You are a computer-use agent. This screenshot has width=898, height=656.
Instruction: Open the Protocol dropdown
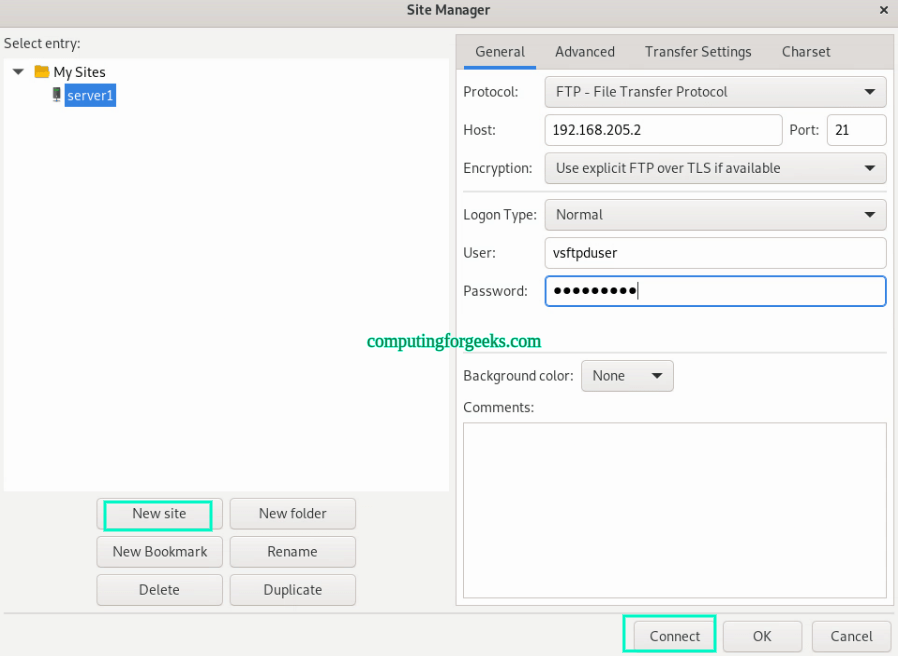(714, 91)
